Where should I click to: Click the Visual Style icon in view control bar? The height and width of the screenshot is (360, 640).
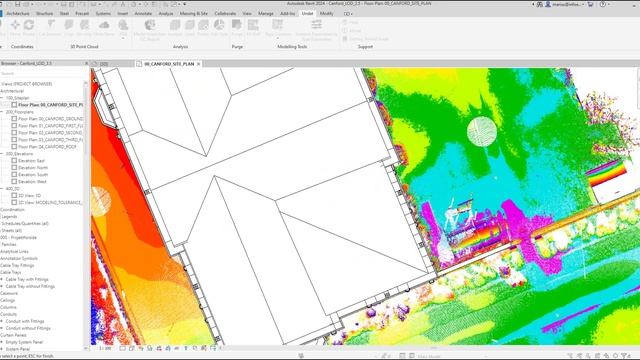pyautogui.click(x=132, y=348)
